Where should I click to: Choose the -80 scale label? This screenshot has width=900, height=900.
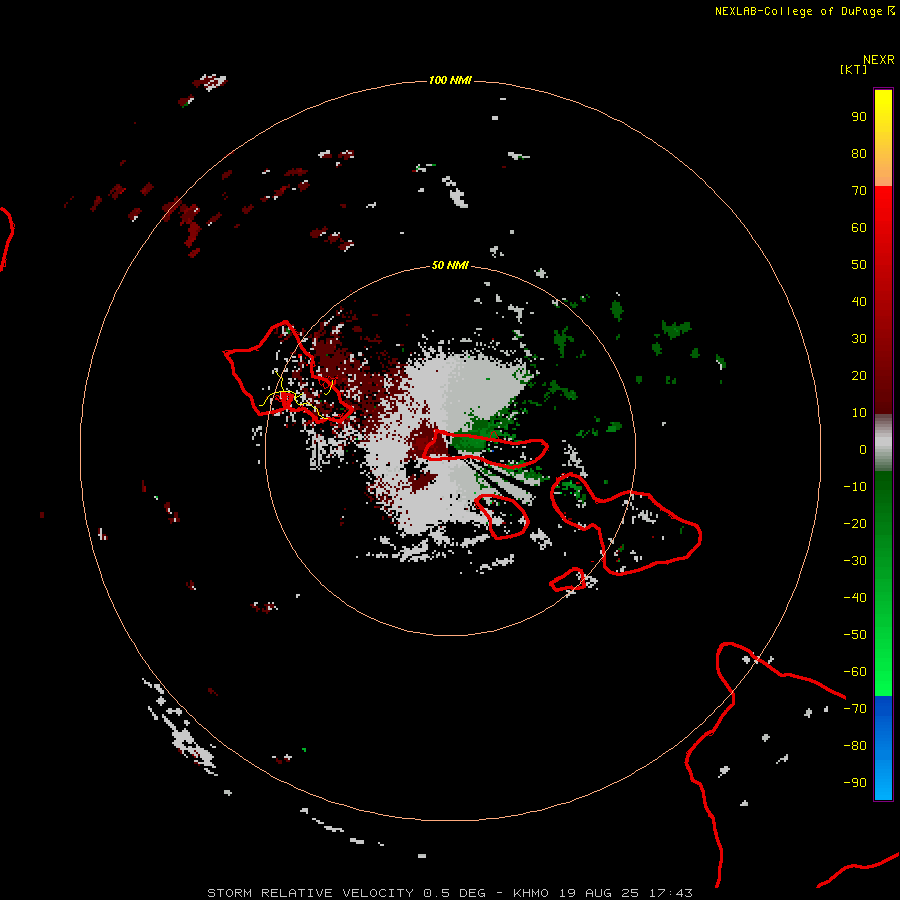pyautogui.click(x=855, y=746)
